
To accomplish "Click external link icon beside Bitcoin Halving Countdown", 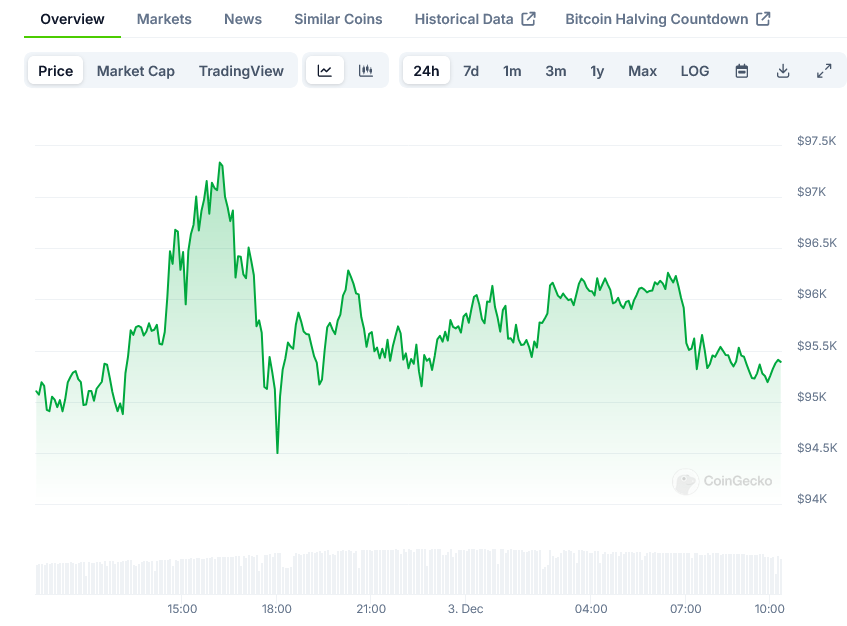I will (x=763, y=19).
